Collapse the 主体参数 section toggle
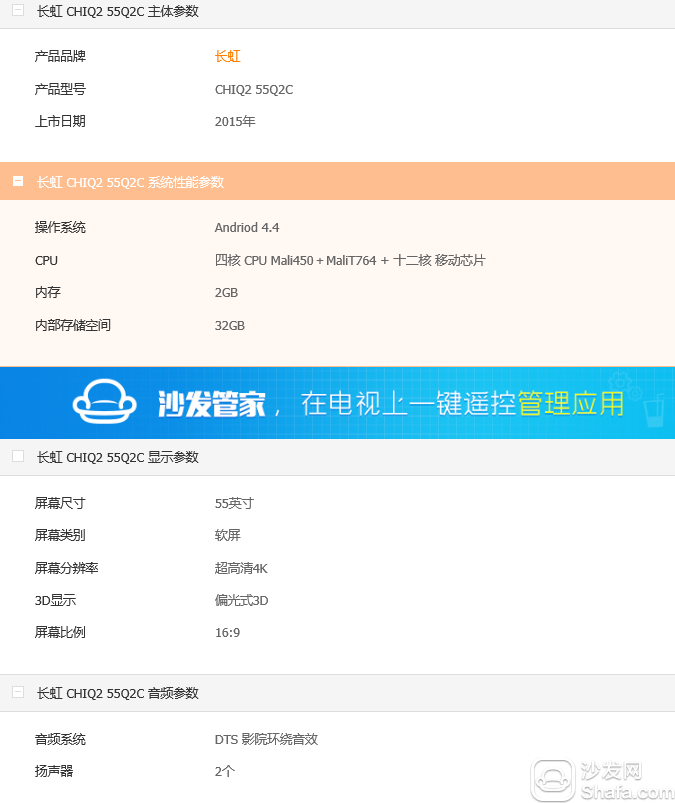675x803 pixels. point(18,10)
